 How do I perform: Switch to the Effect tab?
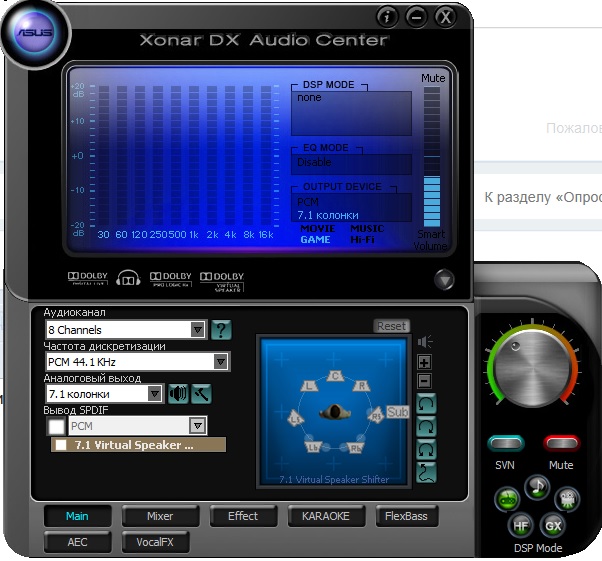[x=243, y=516]
